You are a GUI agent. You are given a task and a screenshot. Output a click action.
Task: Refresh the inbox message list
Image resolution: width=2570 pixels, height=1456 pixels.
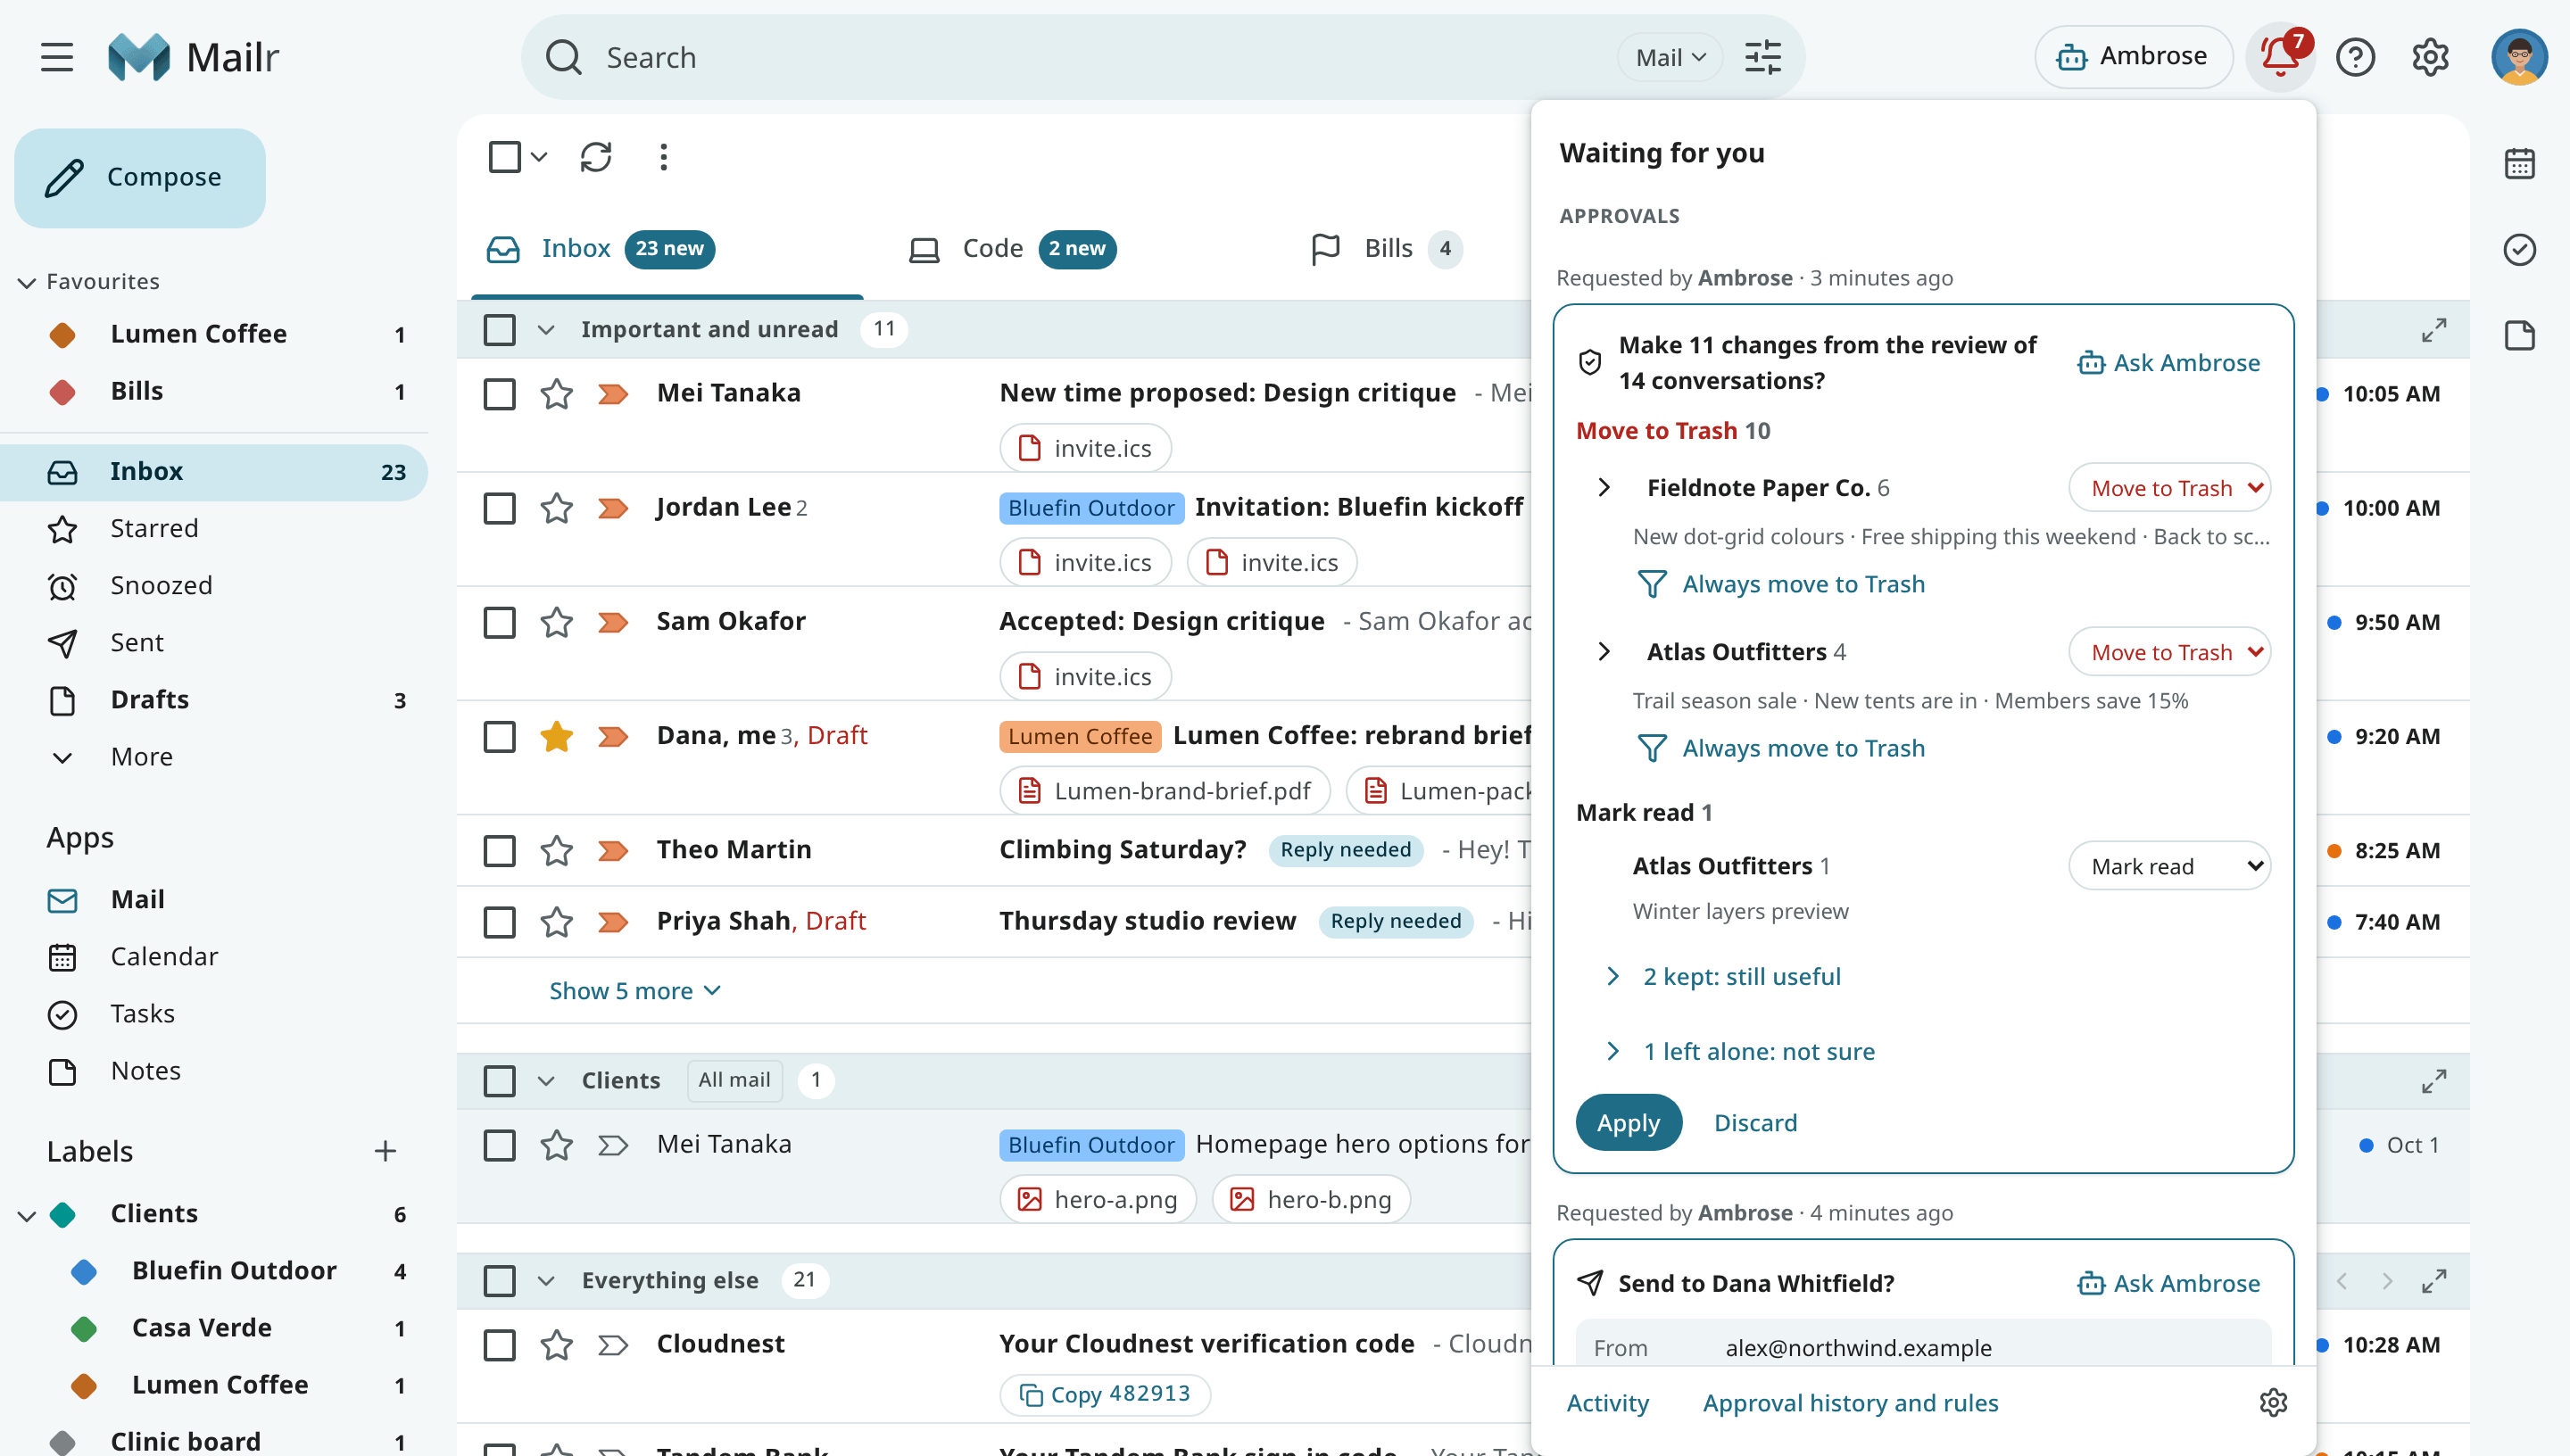coord(596,157)
